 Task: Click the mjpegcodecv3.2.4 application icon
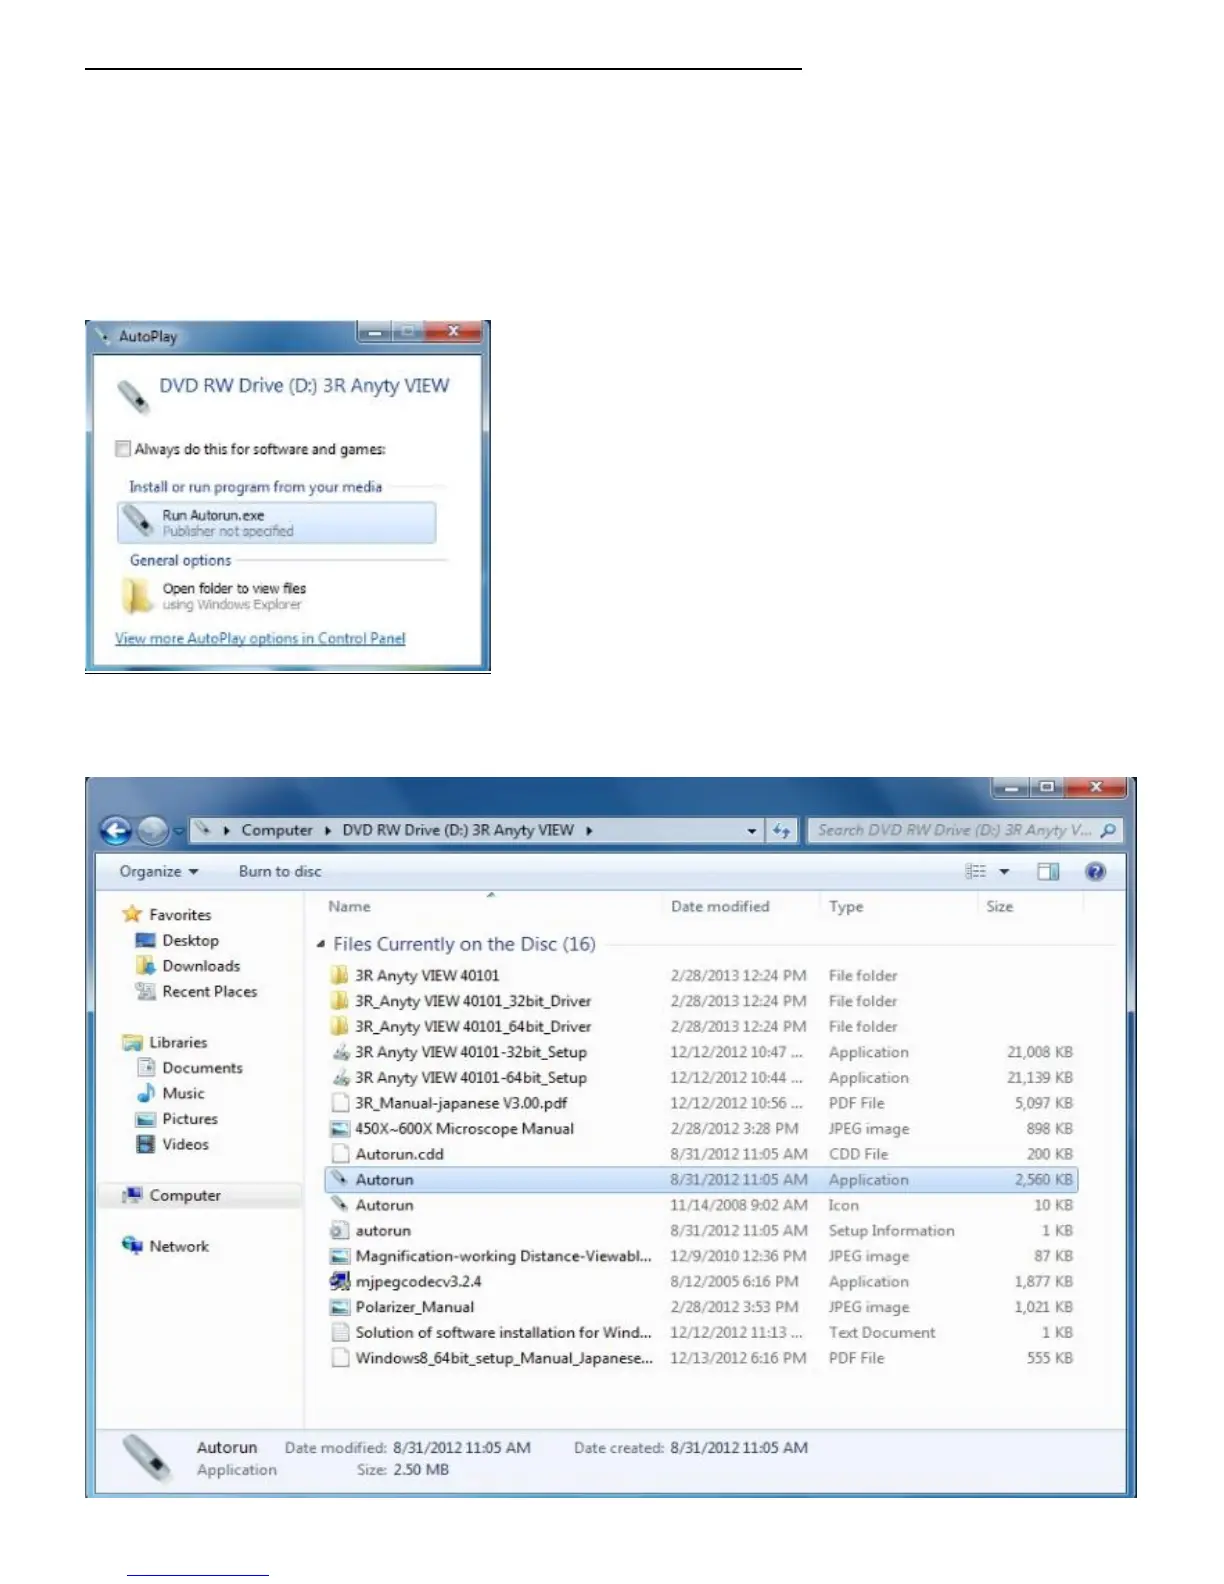coord(340,1281)
